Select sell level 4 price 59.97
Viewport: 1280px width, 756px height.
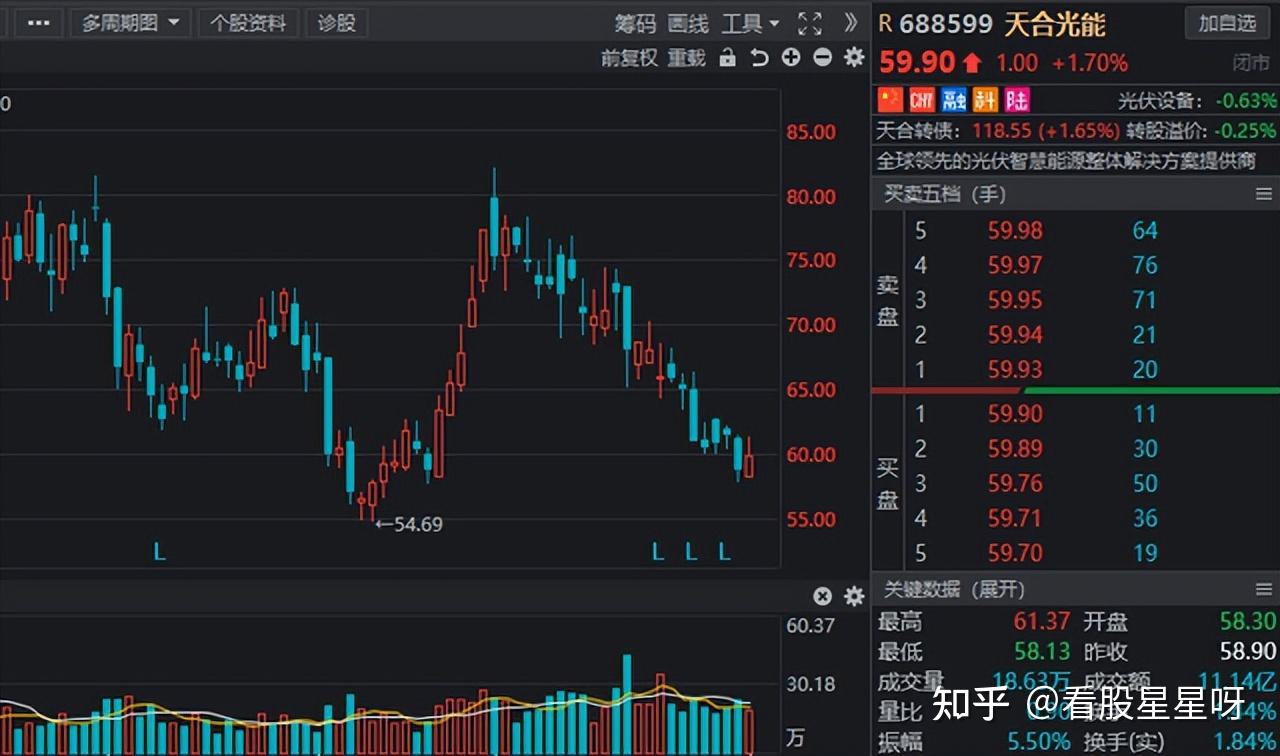point(1015,266)
